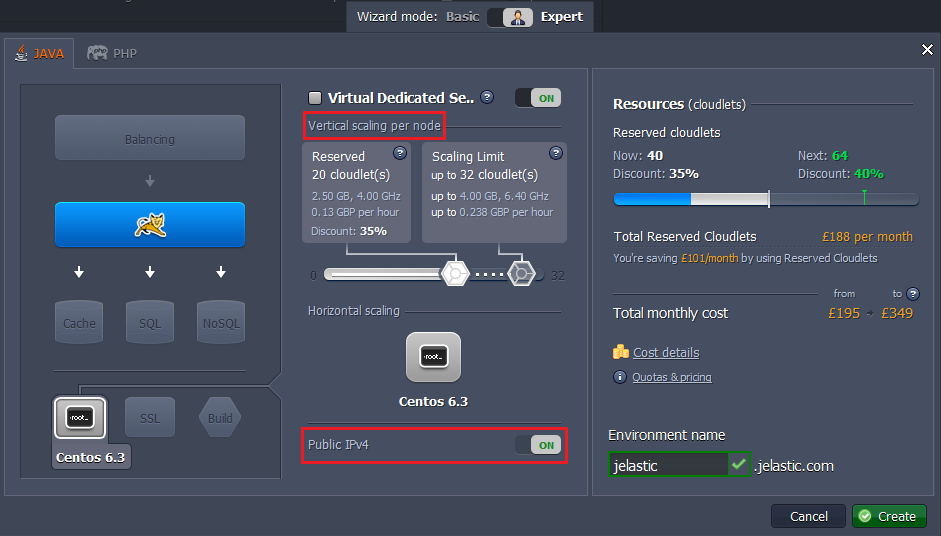Open help for Virtual Dedicated Server
This screenshot has height=536, width=941.
pyautogui.click(x=487, y=97)
